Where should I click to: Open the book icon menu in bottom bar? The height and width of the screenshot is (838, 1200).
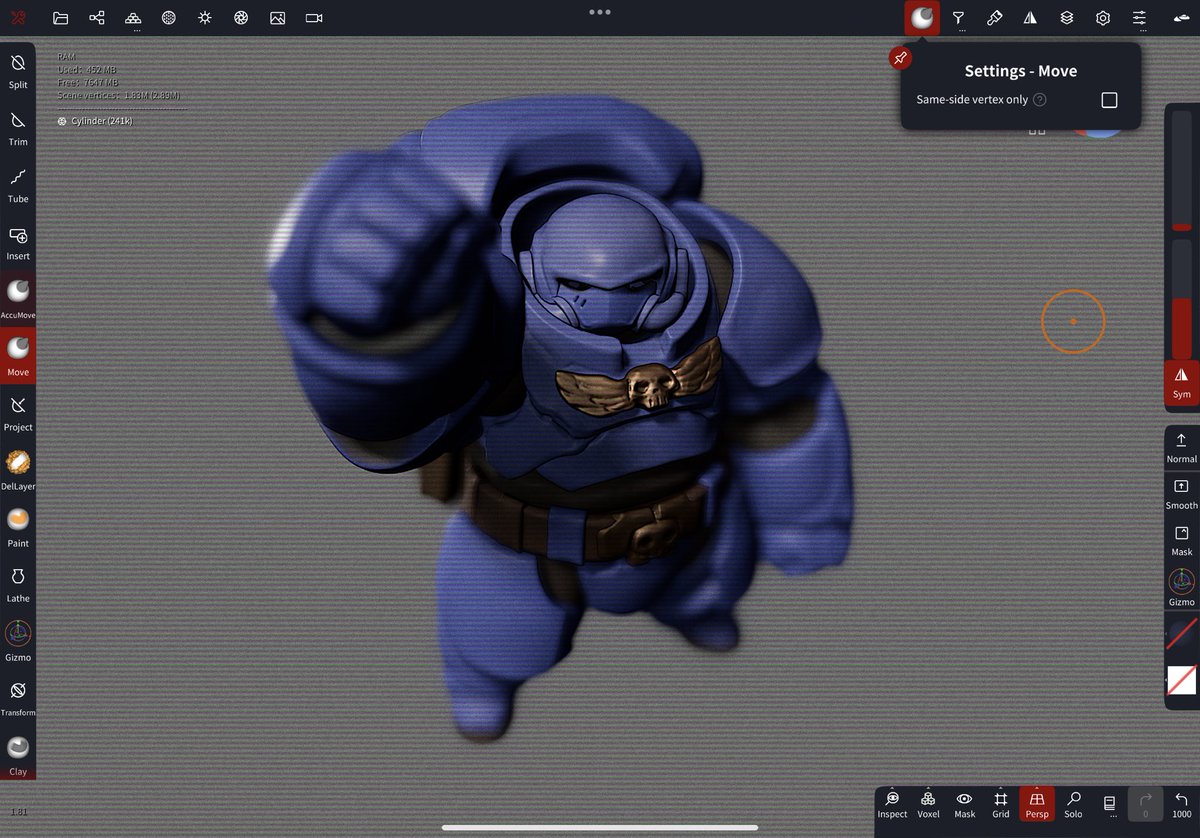1109,804
